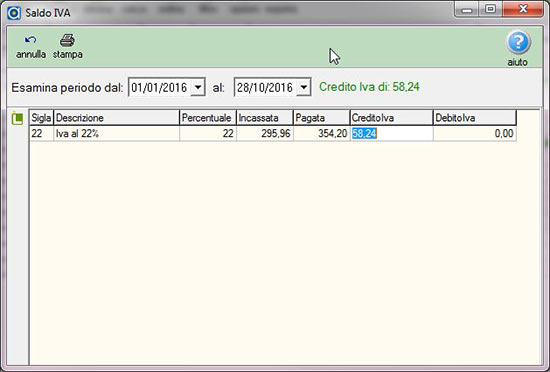Open the start date dropdown 01/01/2016
550x372 pixels.
point(198,87)
